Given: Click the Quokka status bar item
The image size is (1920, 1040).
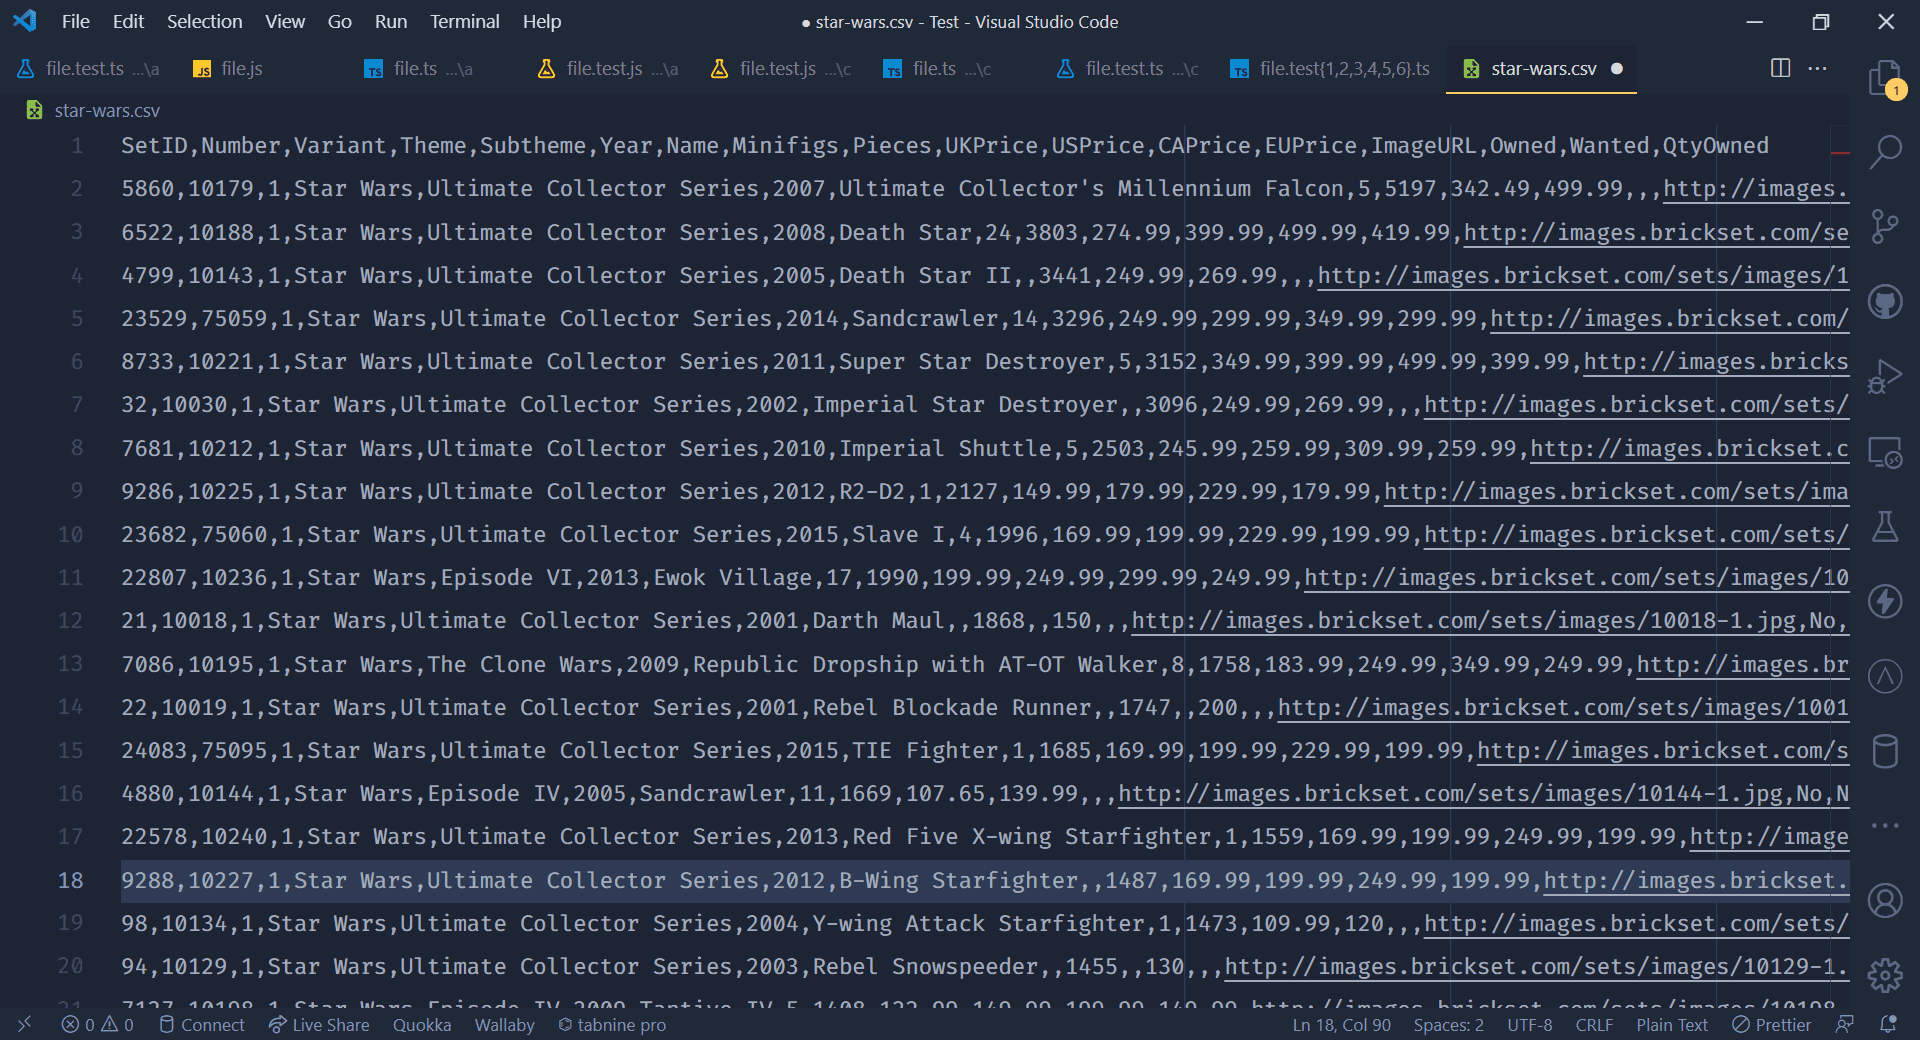Looking at the screenshot, I should 421,1025.
